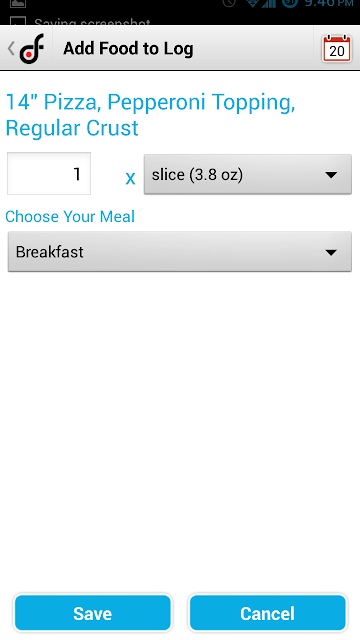Cancel adding the food

pos(267,613)
